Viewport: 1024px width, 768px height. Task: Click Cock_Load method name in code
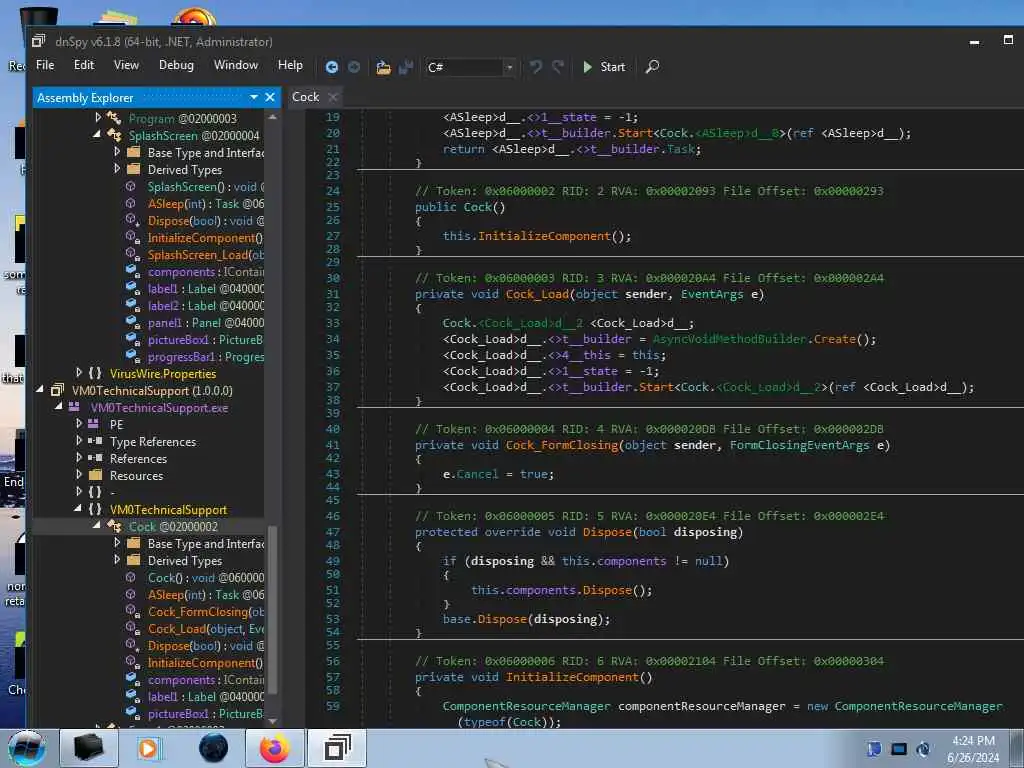pos(537,294)
